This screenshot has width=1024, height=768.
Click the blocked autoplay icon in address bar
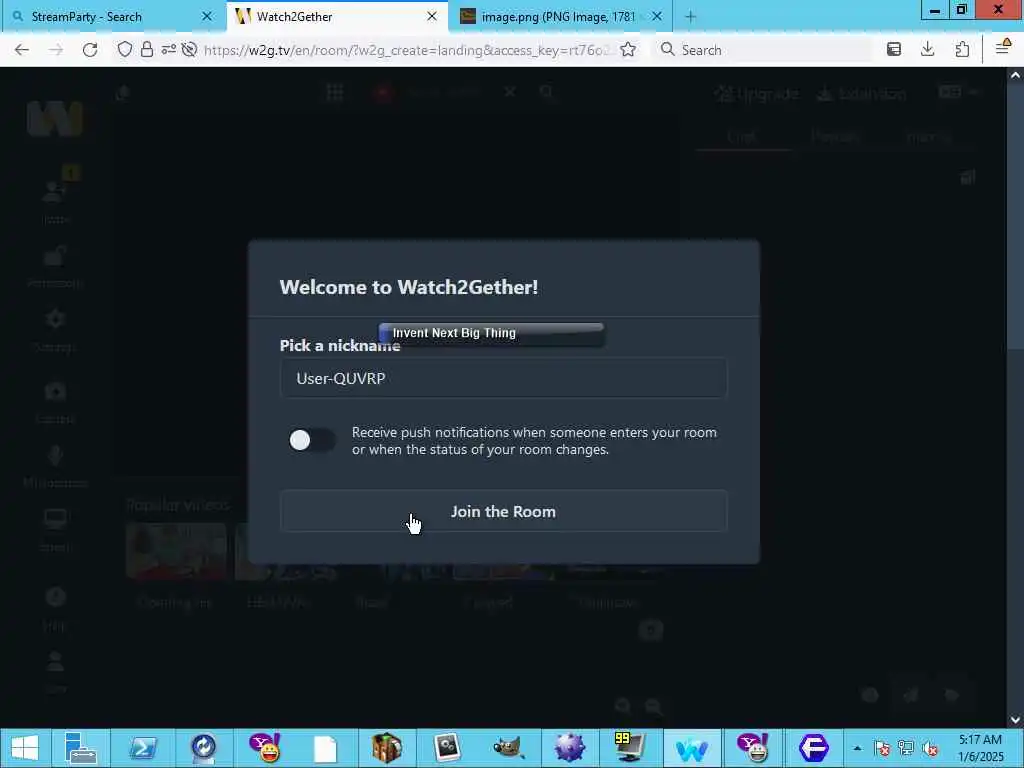189,50
